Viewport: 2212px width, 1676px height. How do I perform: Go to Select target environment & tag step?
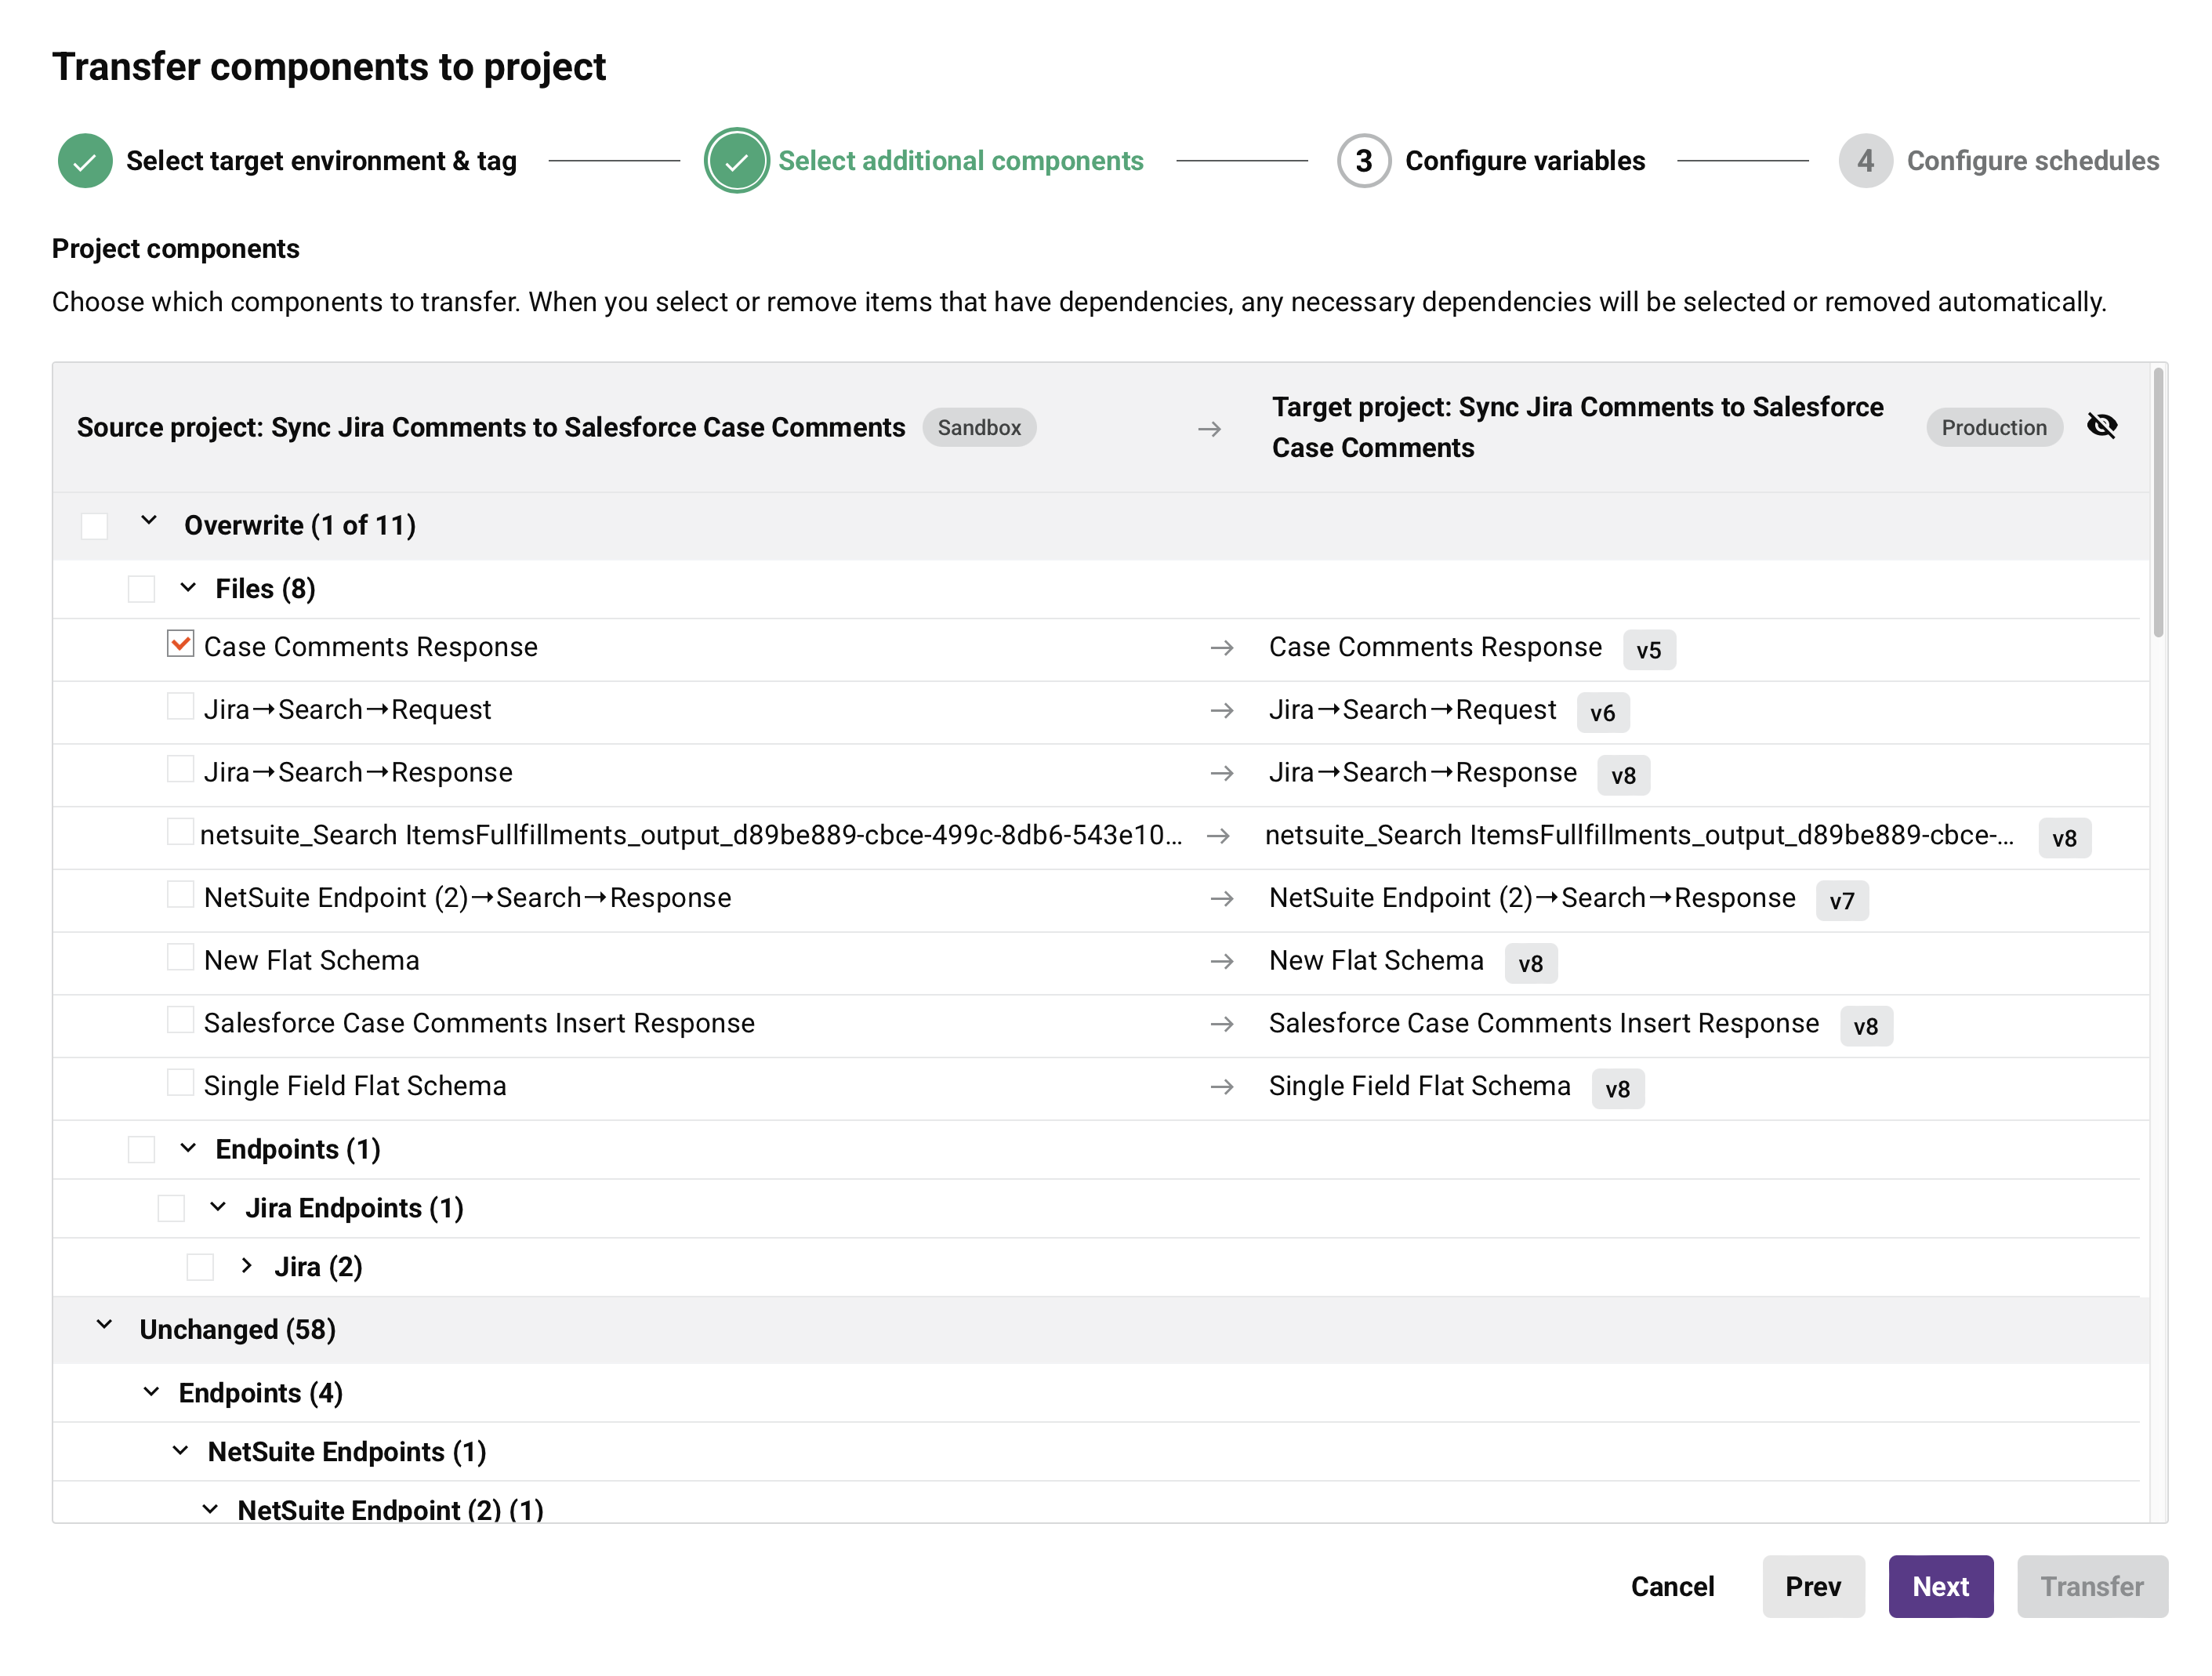click(x=321, y=161)
